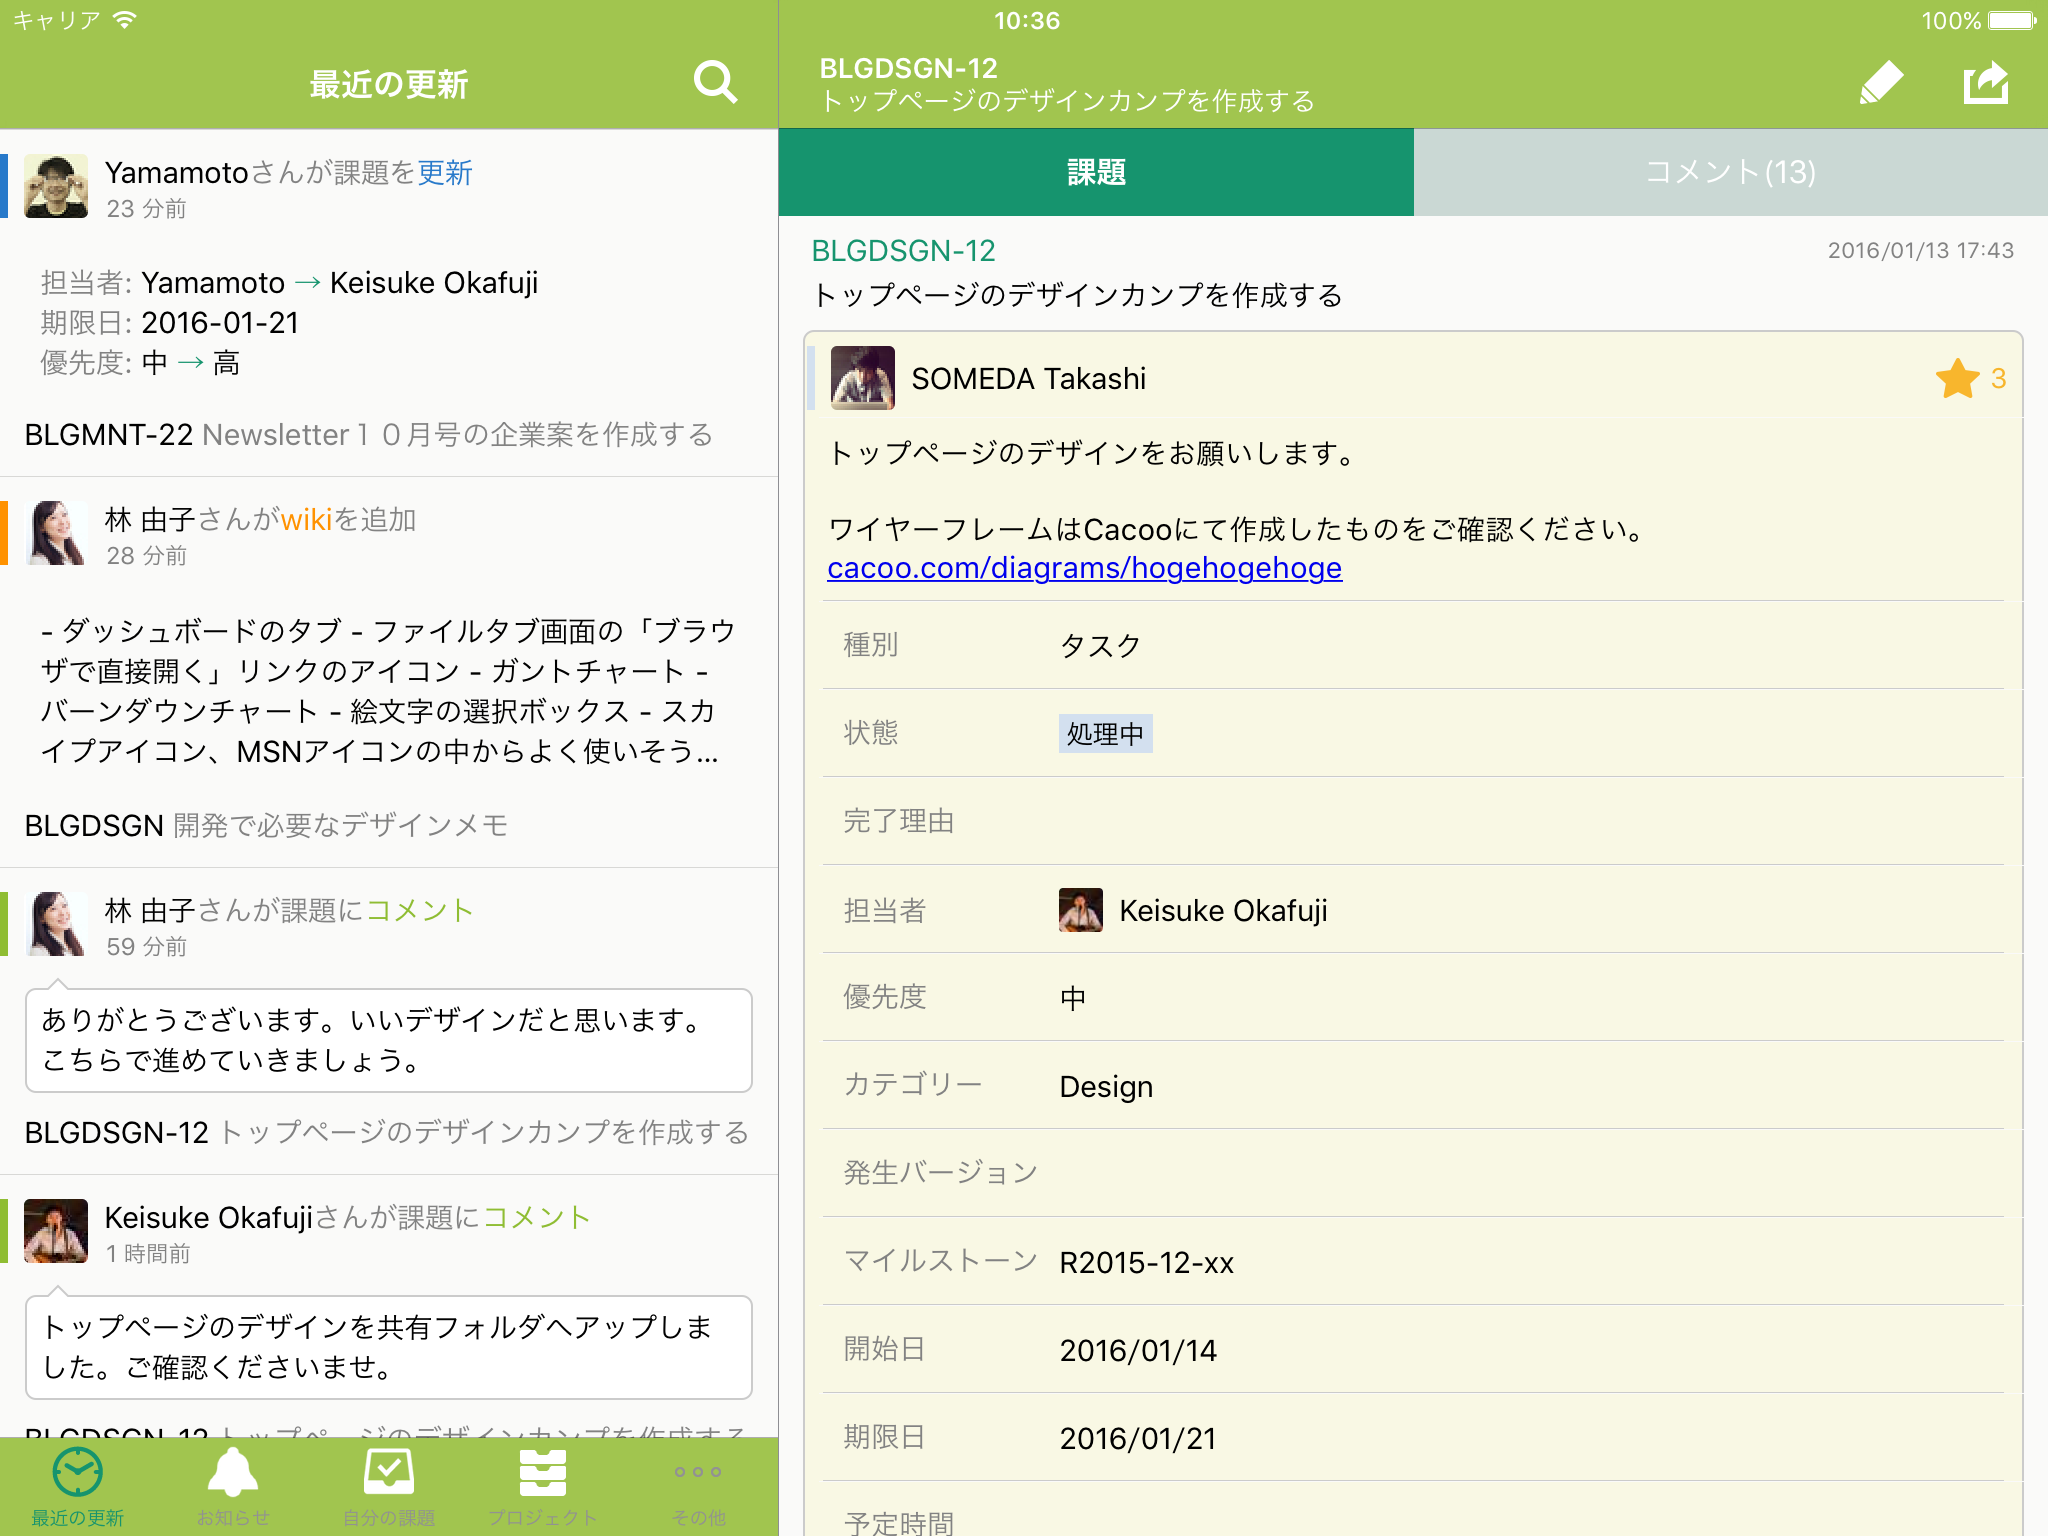
Task: Tap the 更新 link in Yamamoto update
Action: (445, 173)
